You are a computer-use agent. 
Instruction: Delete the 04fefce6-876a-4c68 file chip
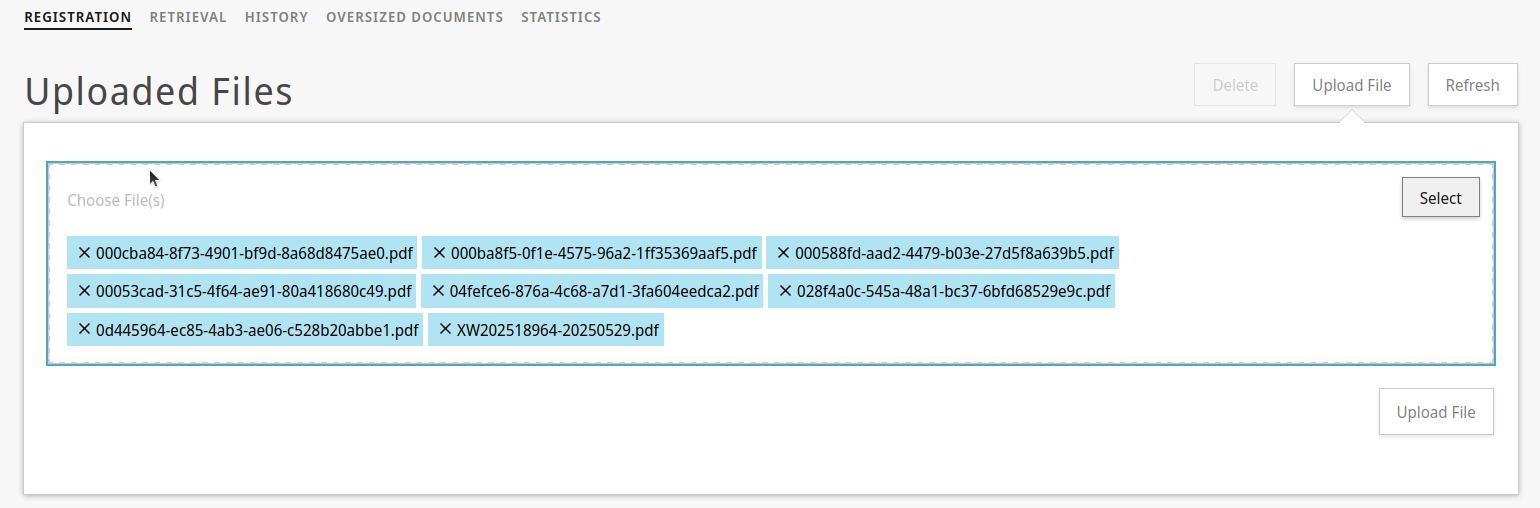pyautogui.click(x=438, y=292)
